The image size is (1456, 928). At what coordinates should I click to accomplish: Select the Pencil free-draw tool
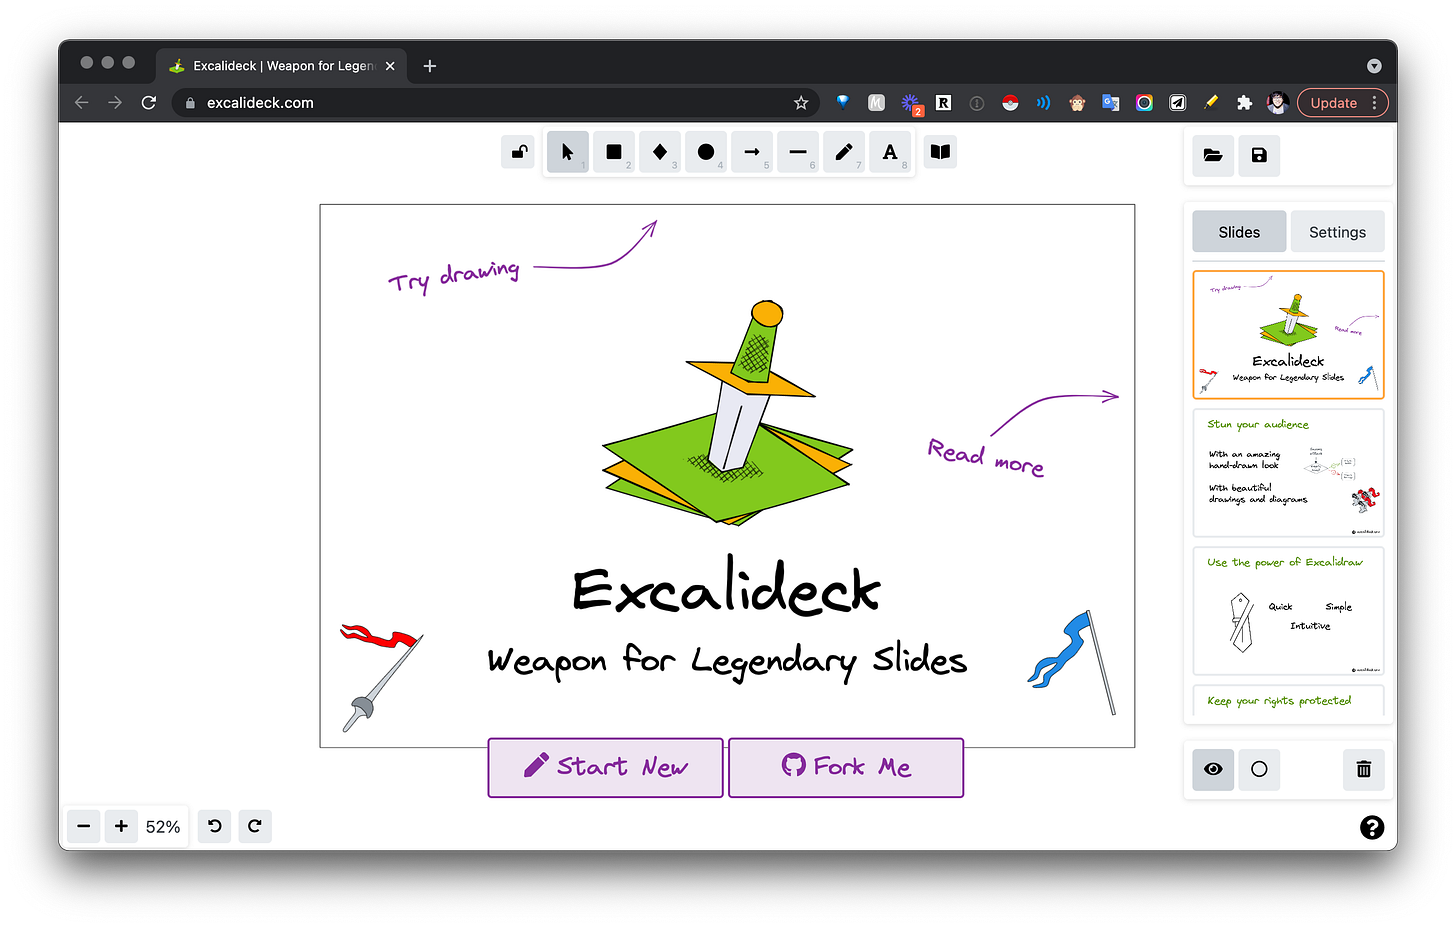(x=844, y=152)
